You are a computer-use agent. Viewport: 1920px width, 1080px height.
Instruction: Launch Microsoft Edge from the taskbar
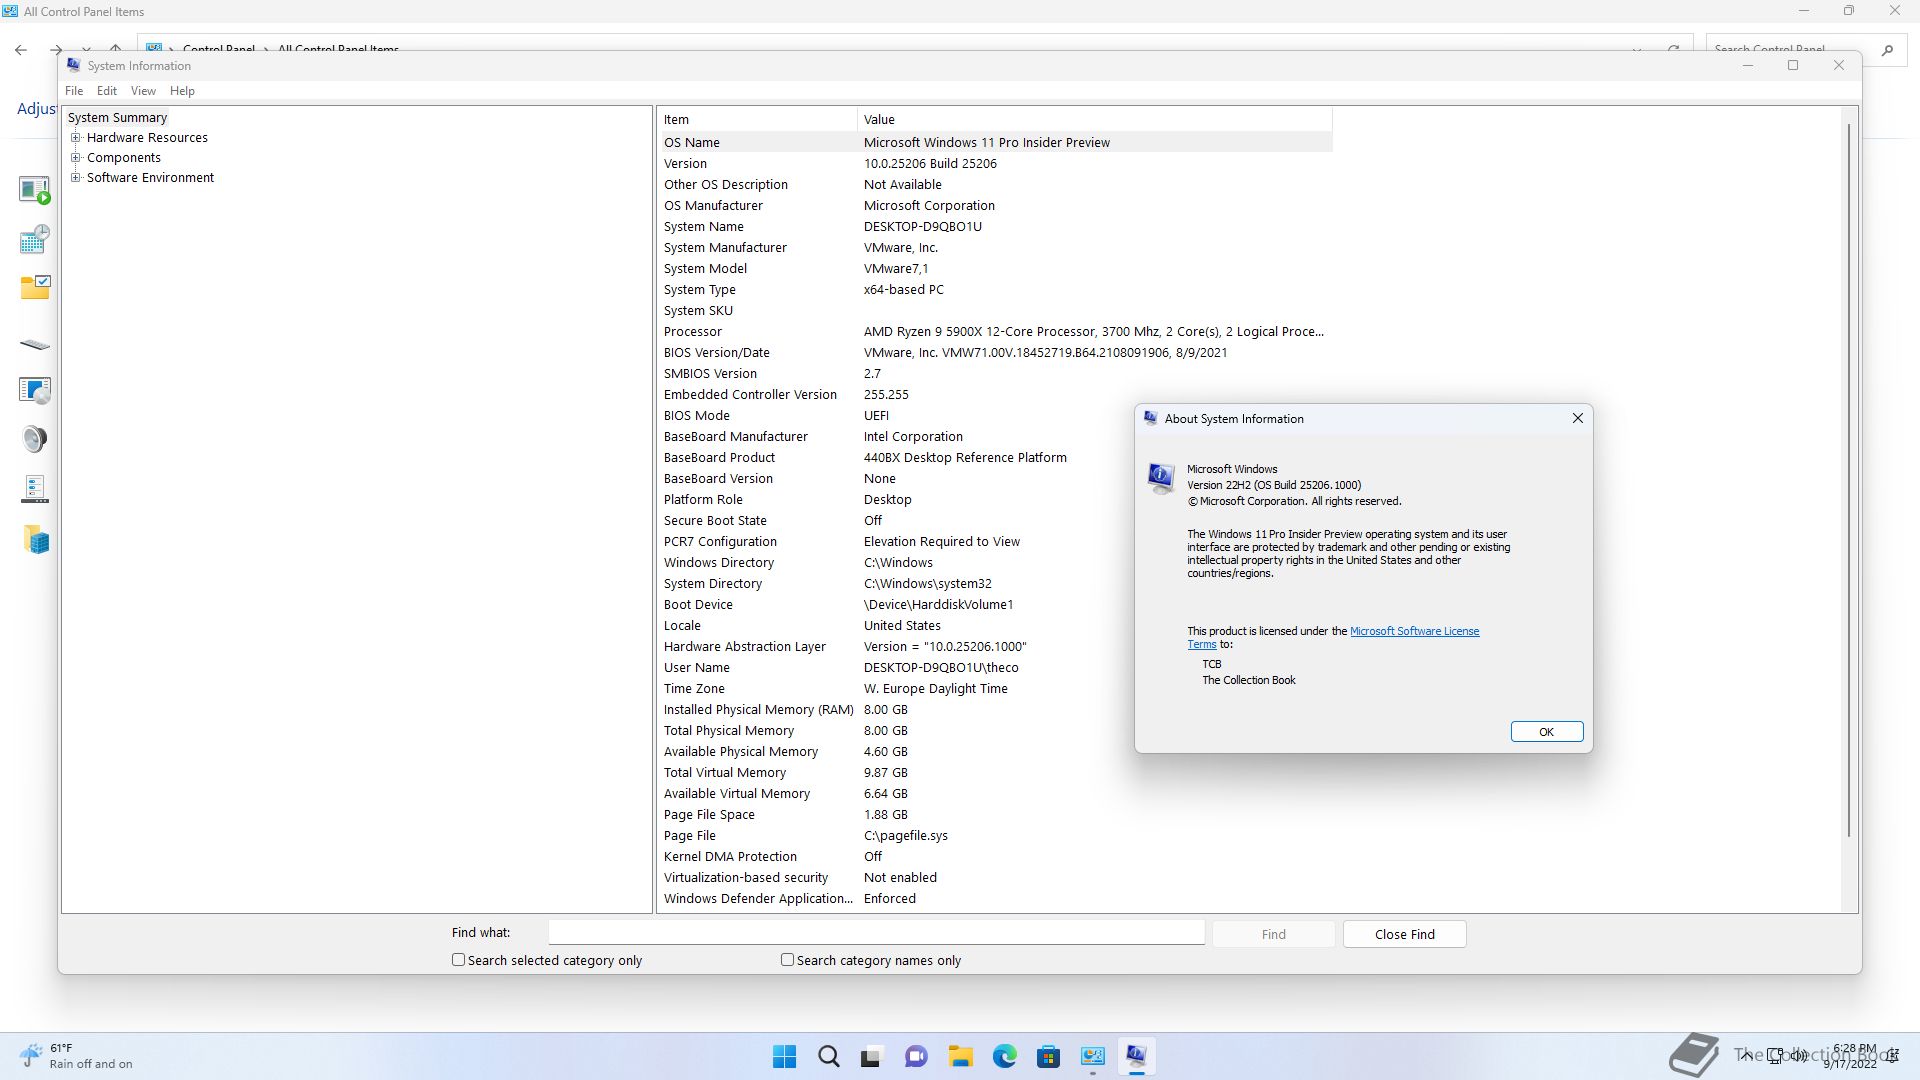1004,1056
